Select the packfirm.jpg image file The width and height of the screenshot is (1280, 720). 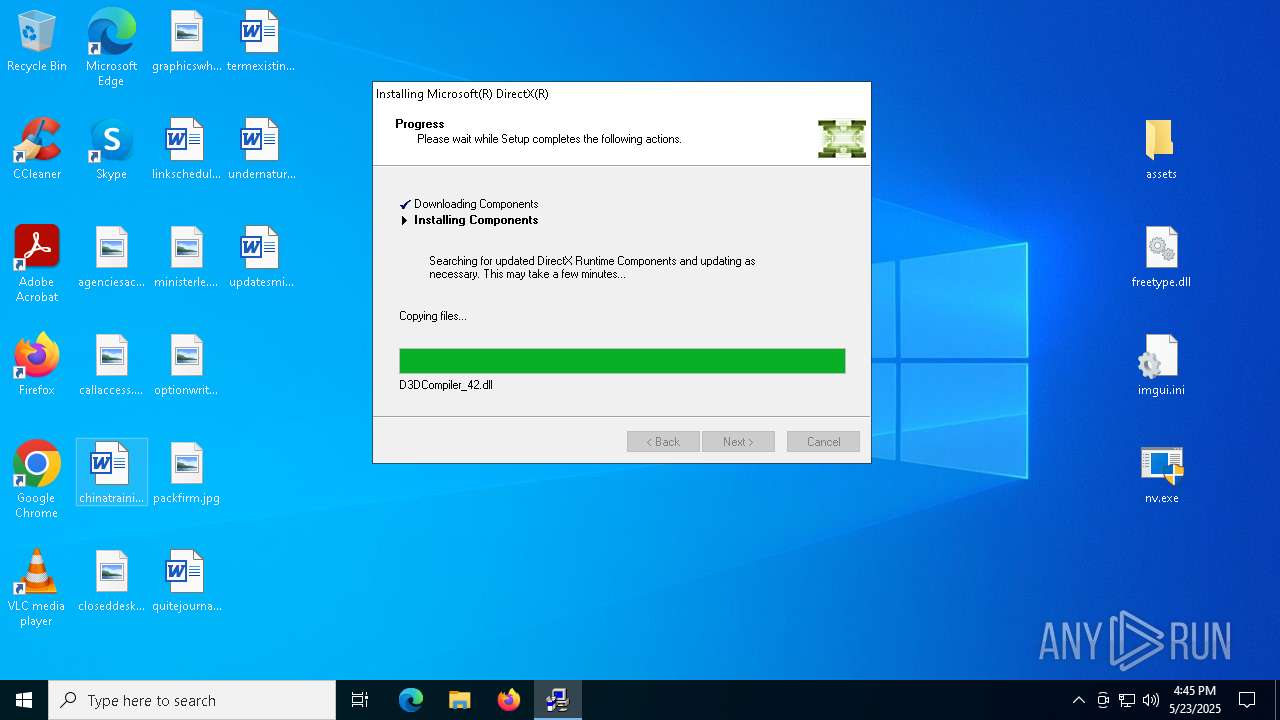[x=186, y=474]
